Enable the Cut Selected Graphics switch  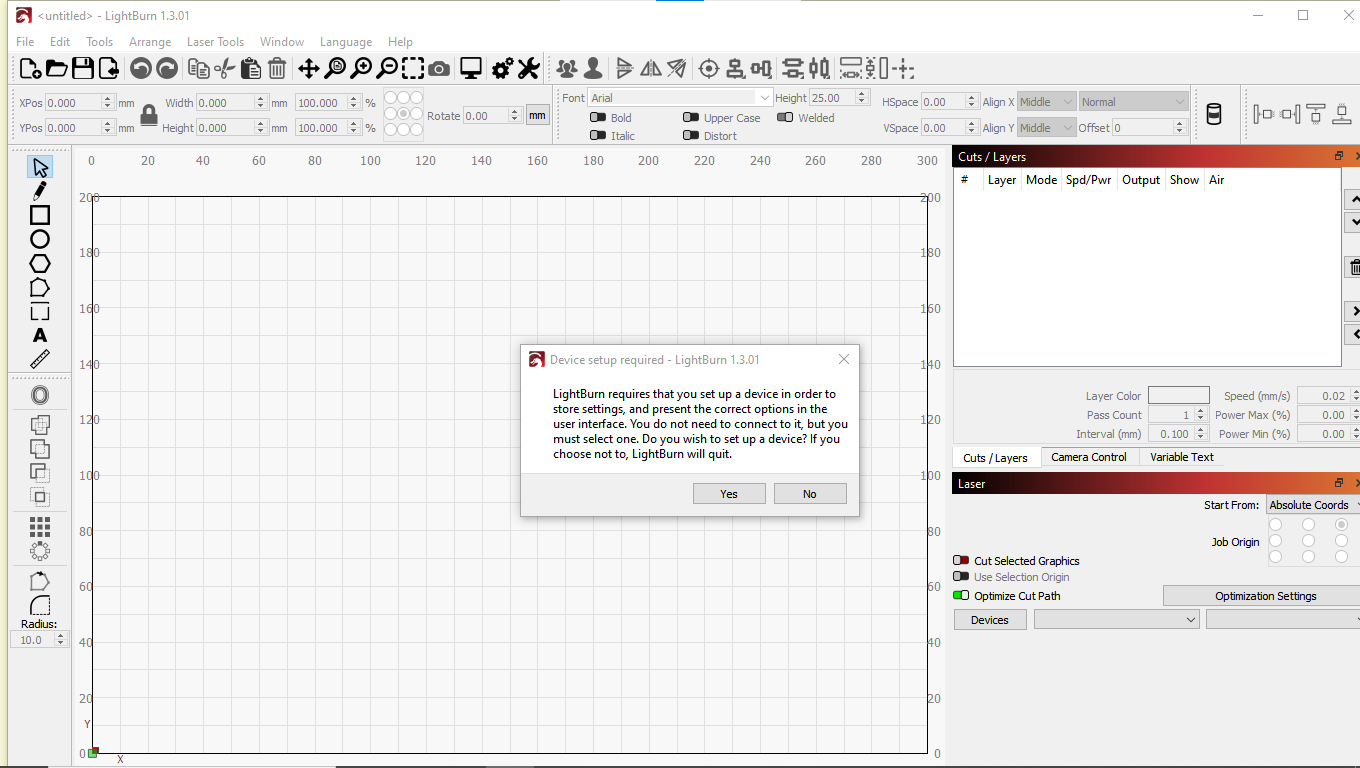pos(961,561)
